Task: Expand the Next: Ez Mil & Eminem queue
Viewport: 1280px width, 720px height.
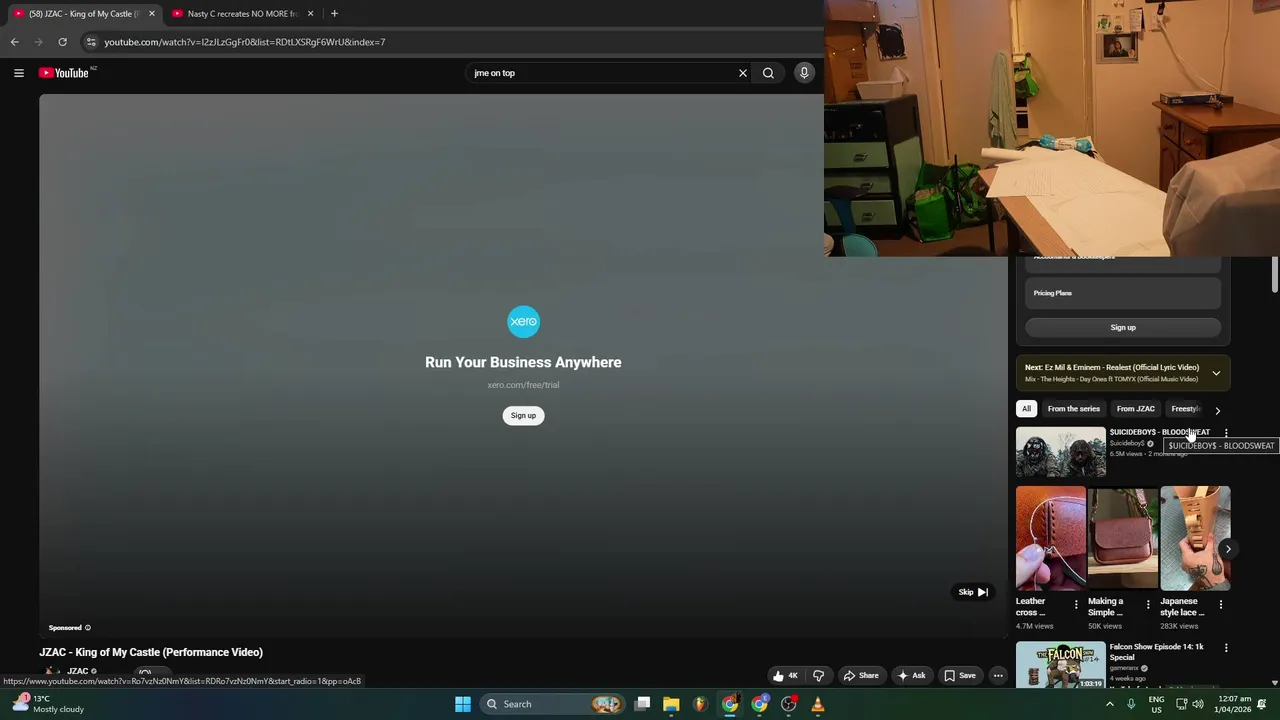Action: click(x=1216, y=373)
